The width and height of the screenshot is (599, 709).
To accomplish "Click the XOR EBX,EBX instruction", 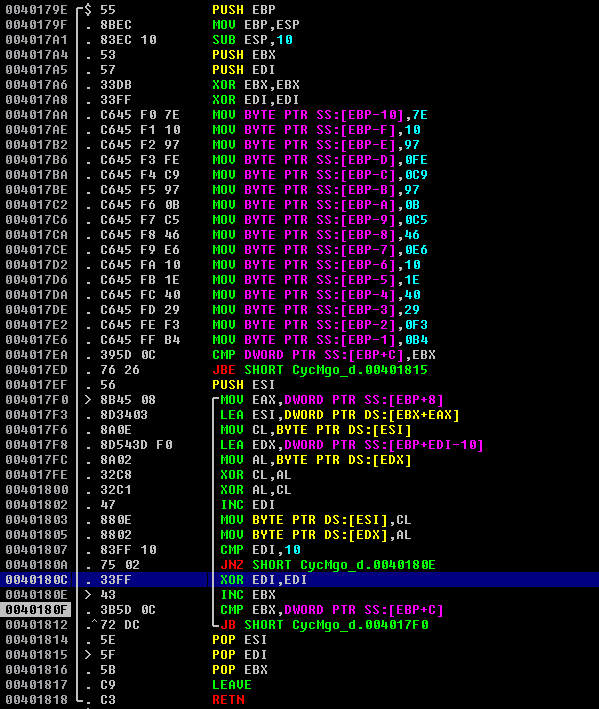I will click(256, 85).
